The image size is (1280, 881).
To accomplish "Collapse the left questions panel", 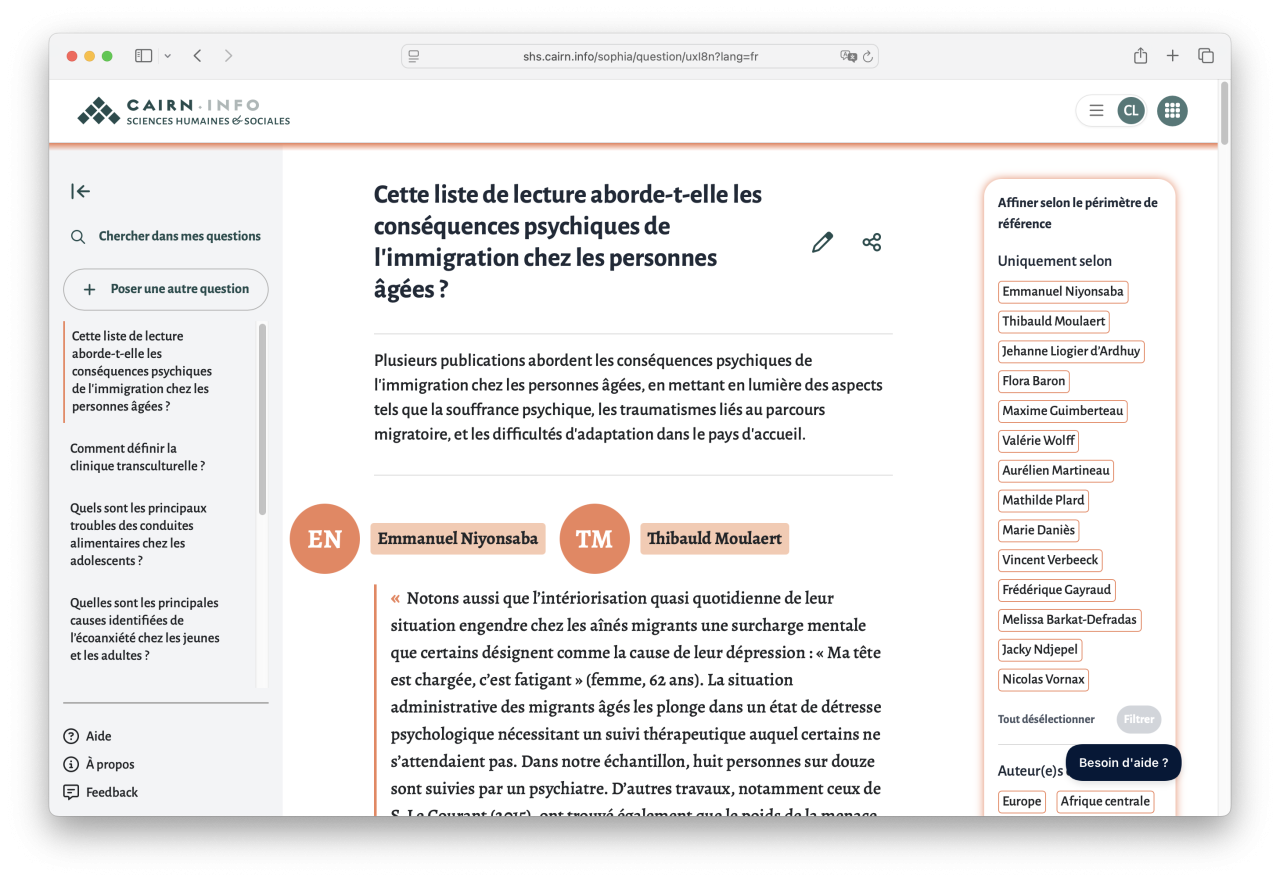I will pyautogui.click(x=80, y=191).
